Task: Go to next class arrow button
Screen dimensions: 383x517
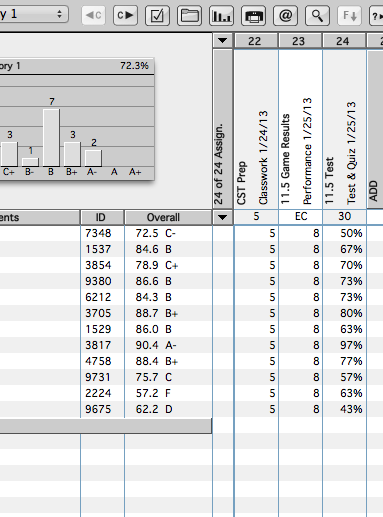Action: tap(125, 15)
